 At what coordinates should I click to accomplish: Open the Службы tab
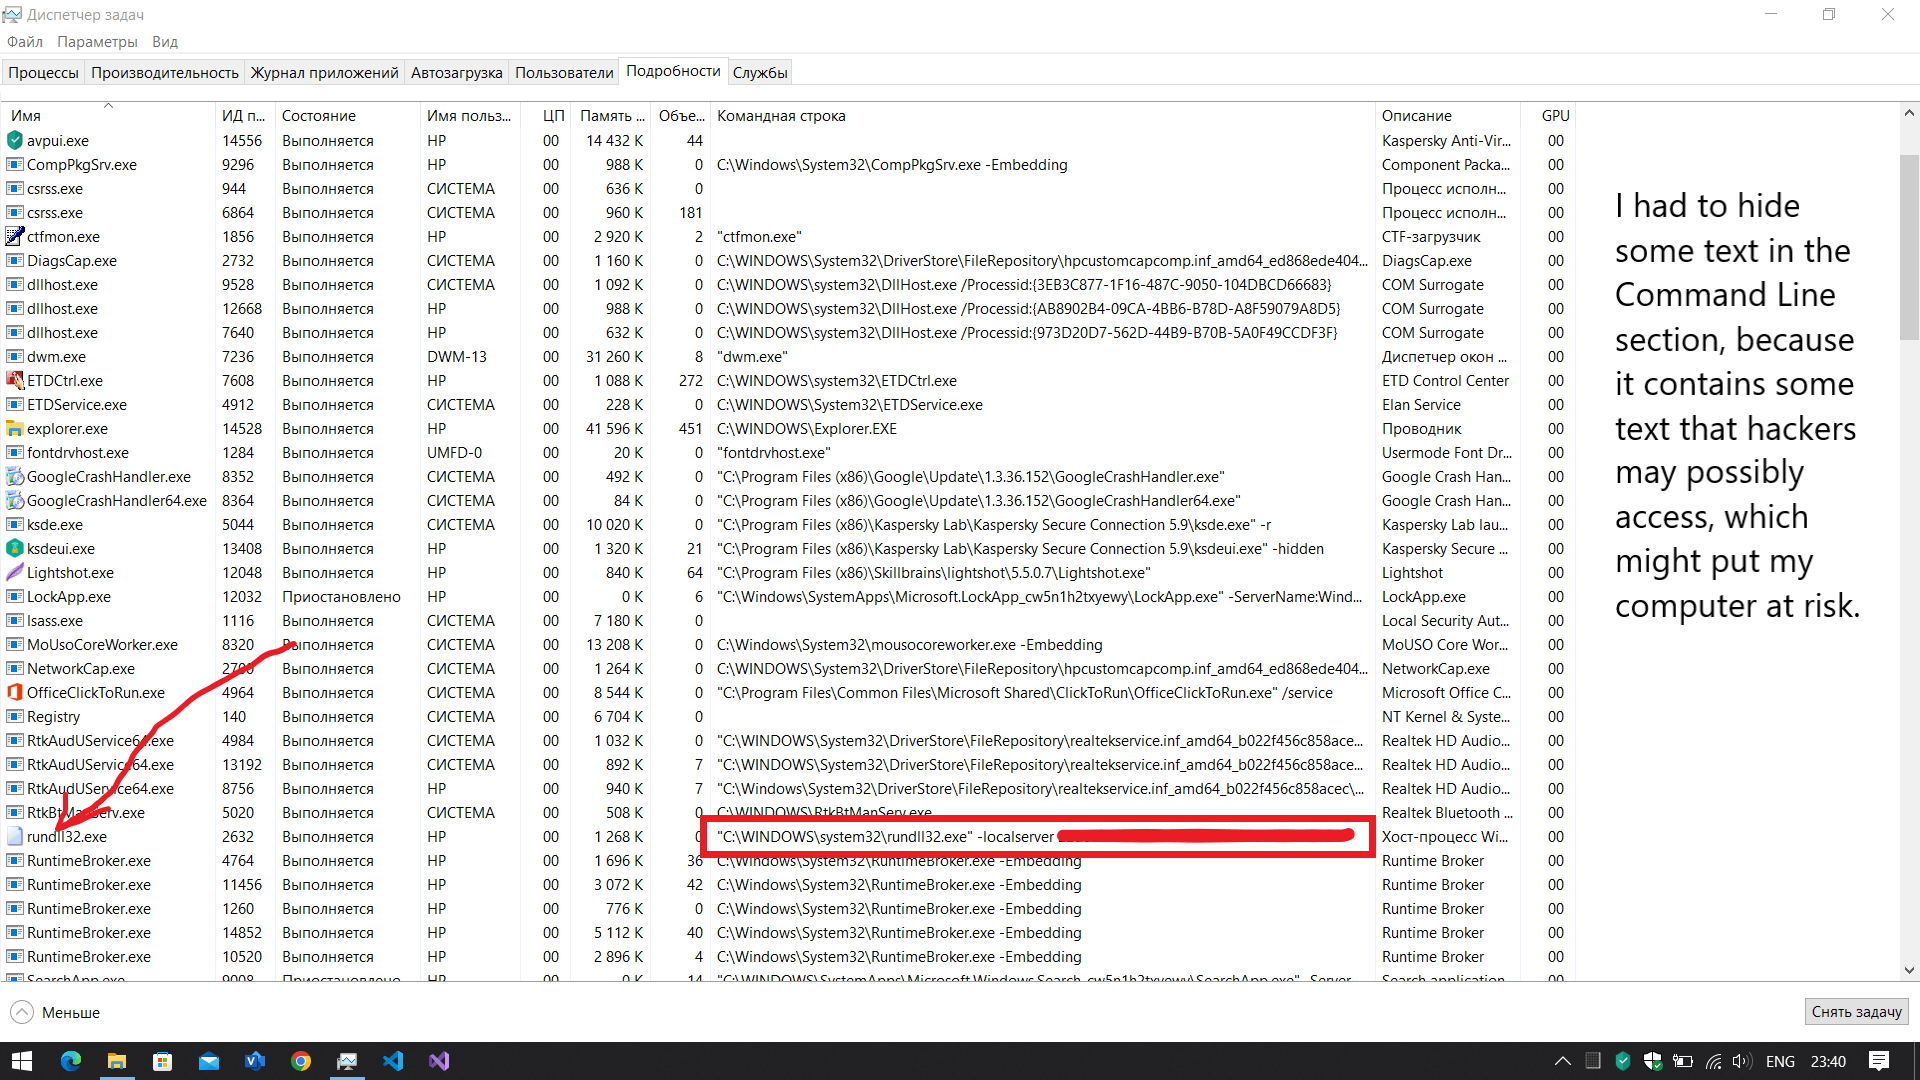coord(760,72)
